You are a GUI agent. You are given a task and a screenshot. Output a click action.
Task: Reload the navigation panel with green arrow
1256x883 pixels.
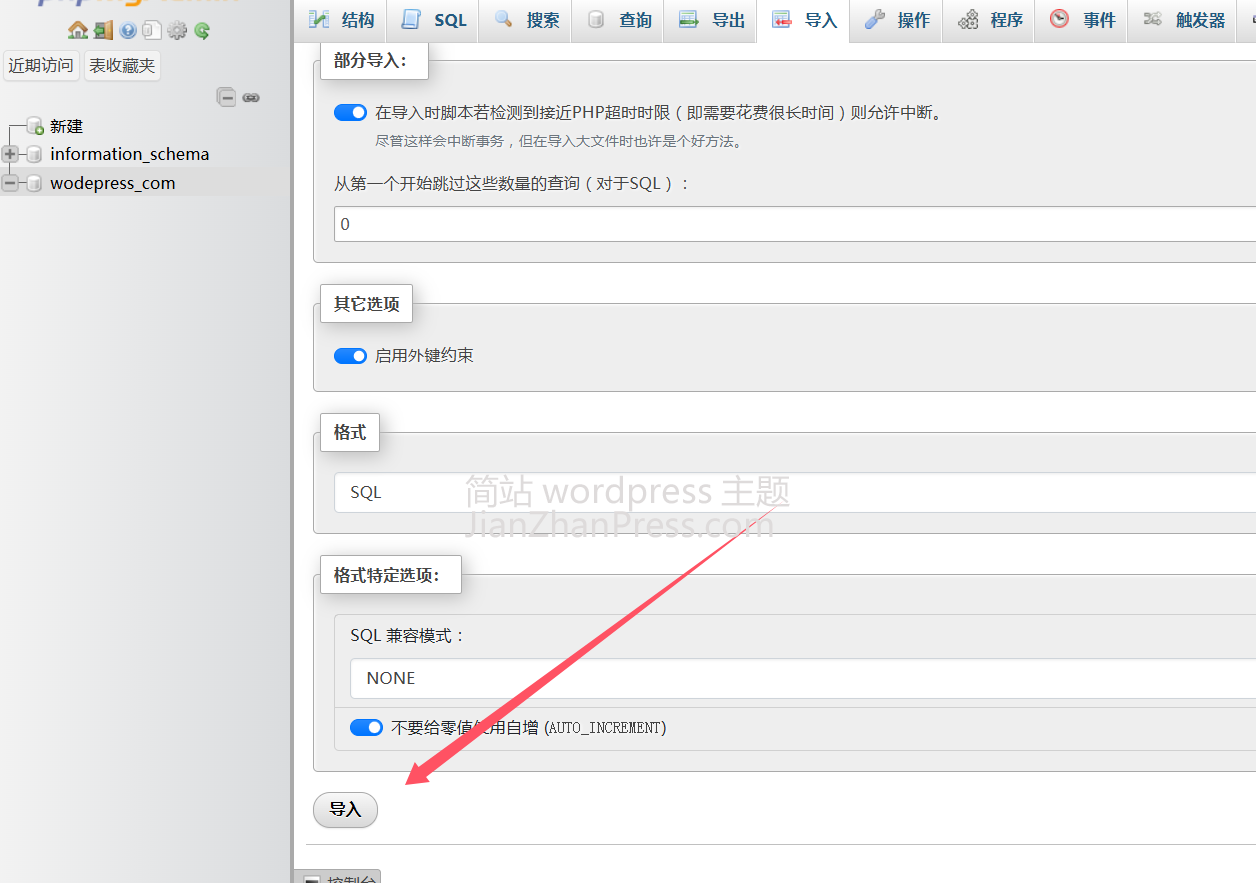pos(202,31)
